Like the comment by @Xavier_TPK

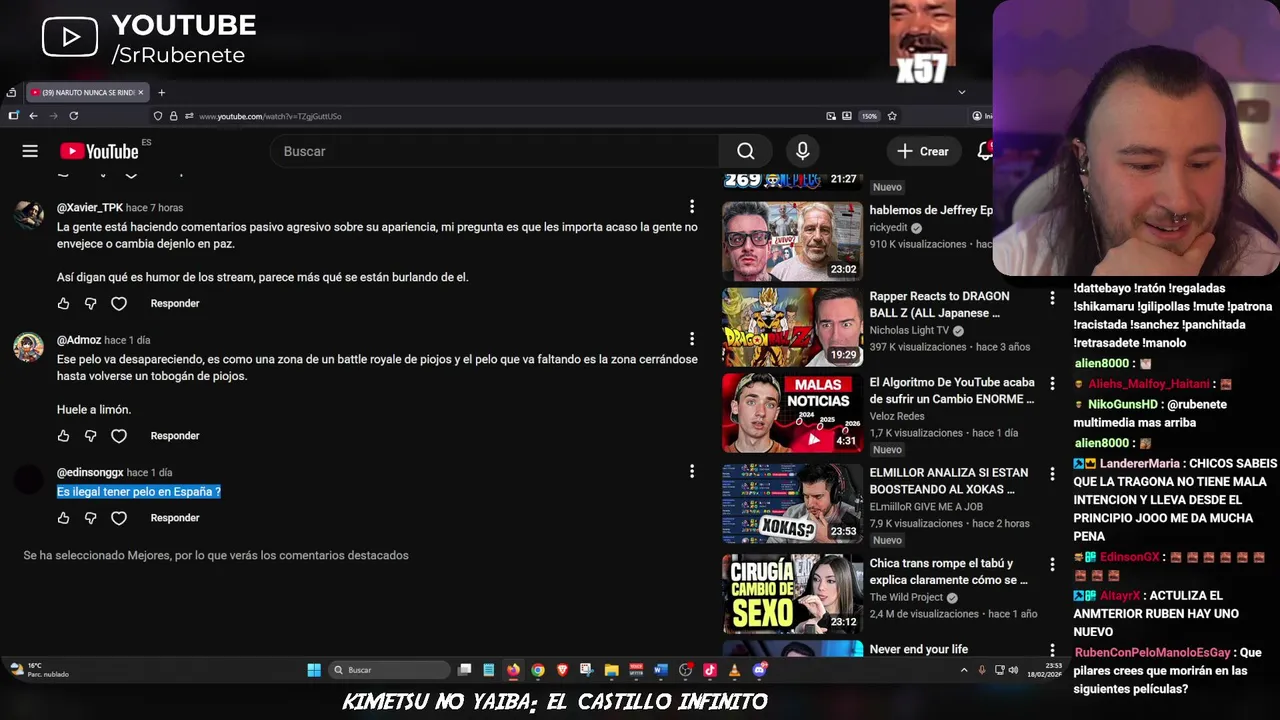(63, 303)
